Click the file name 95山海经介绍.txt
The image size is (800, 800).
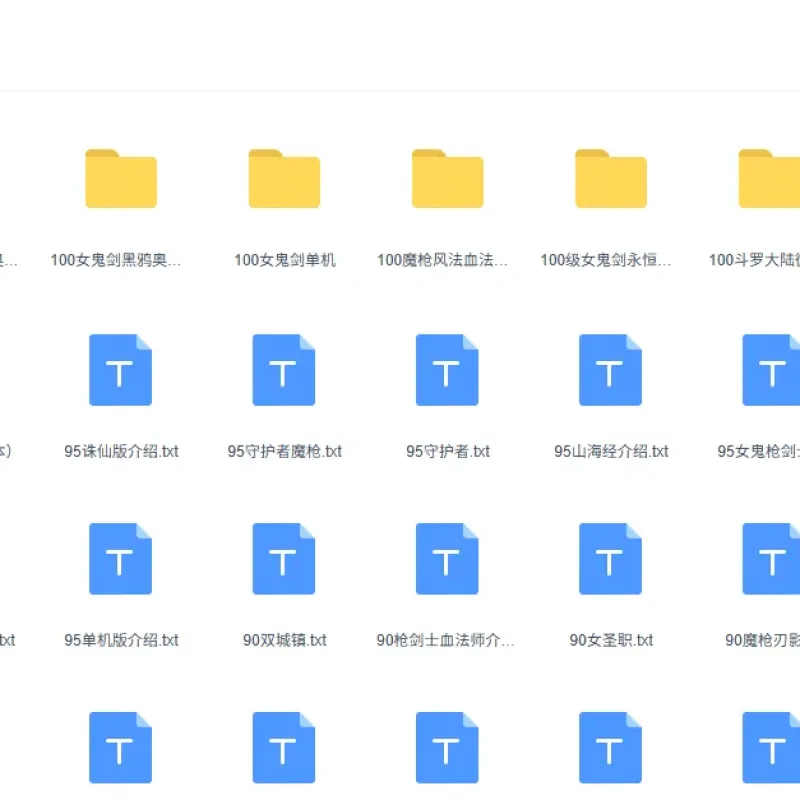click(x=611, y=451)
